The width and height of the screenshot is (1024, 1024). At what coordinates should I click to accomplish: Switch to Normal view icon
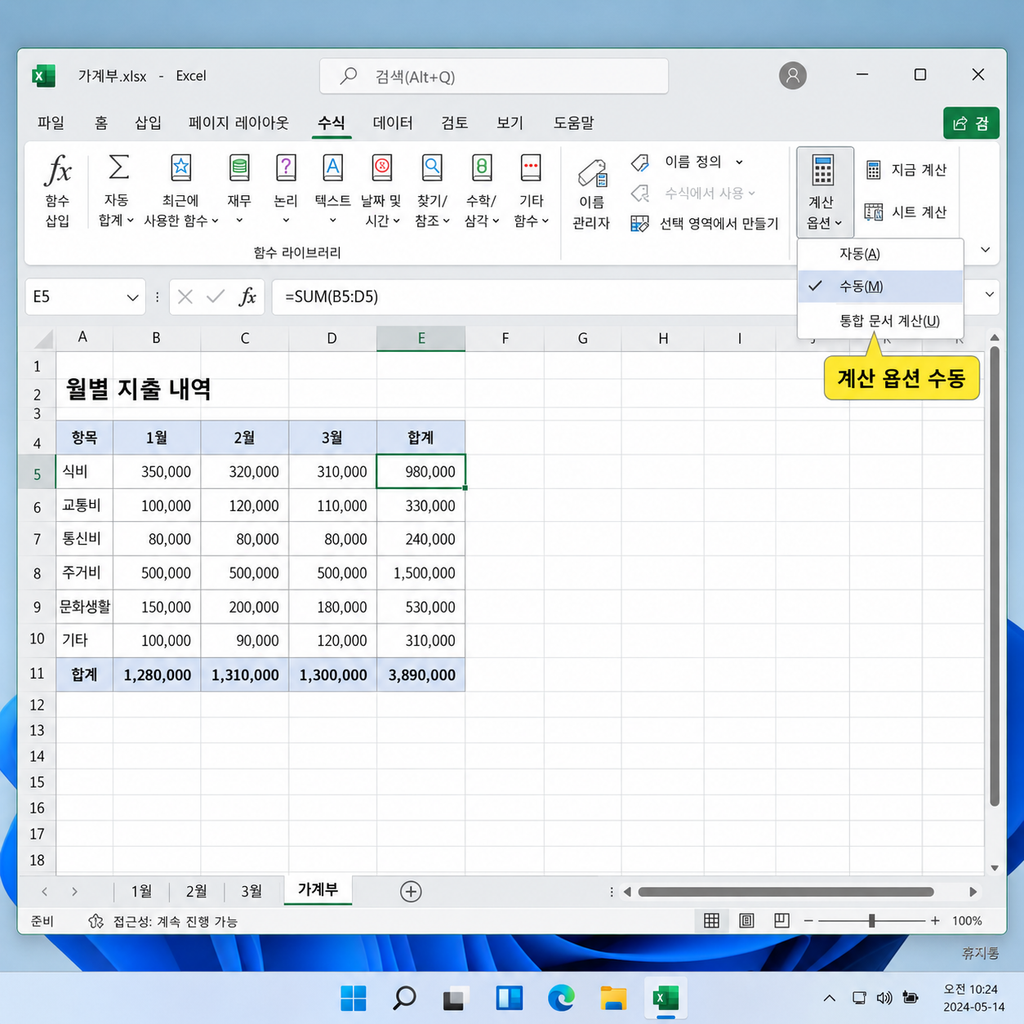(712, 921)
